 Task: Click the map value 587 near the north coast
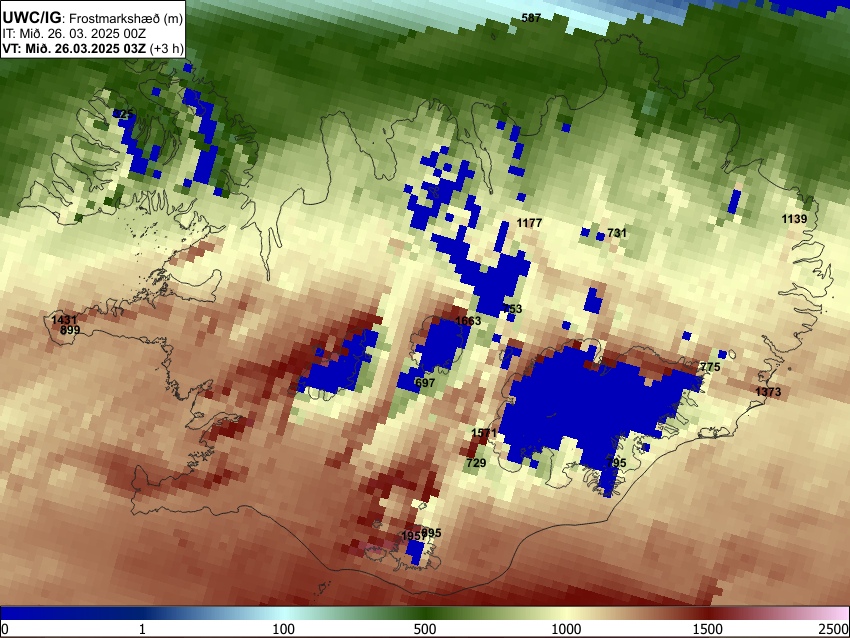(x=531, y=18)
